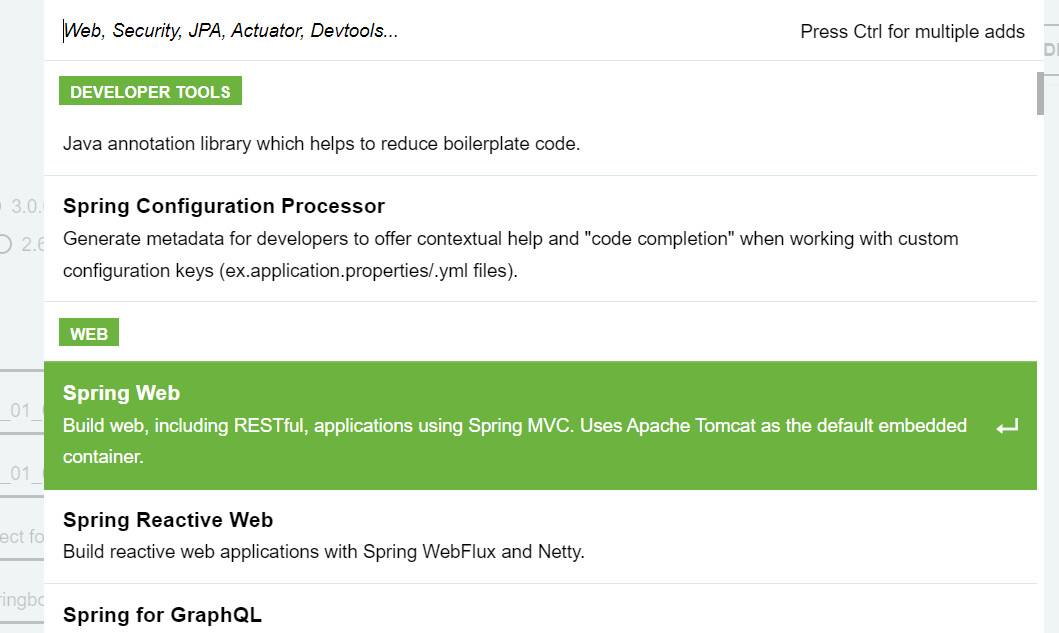Choose Spring Configuration Processor dependency
Image resolution: width=1059 pixels, height=633 pixels.
(x=540, y=238)
